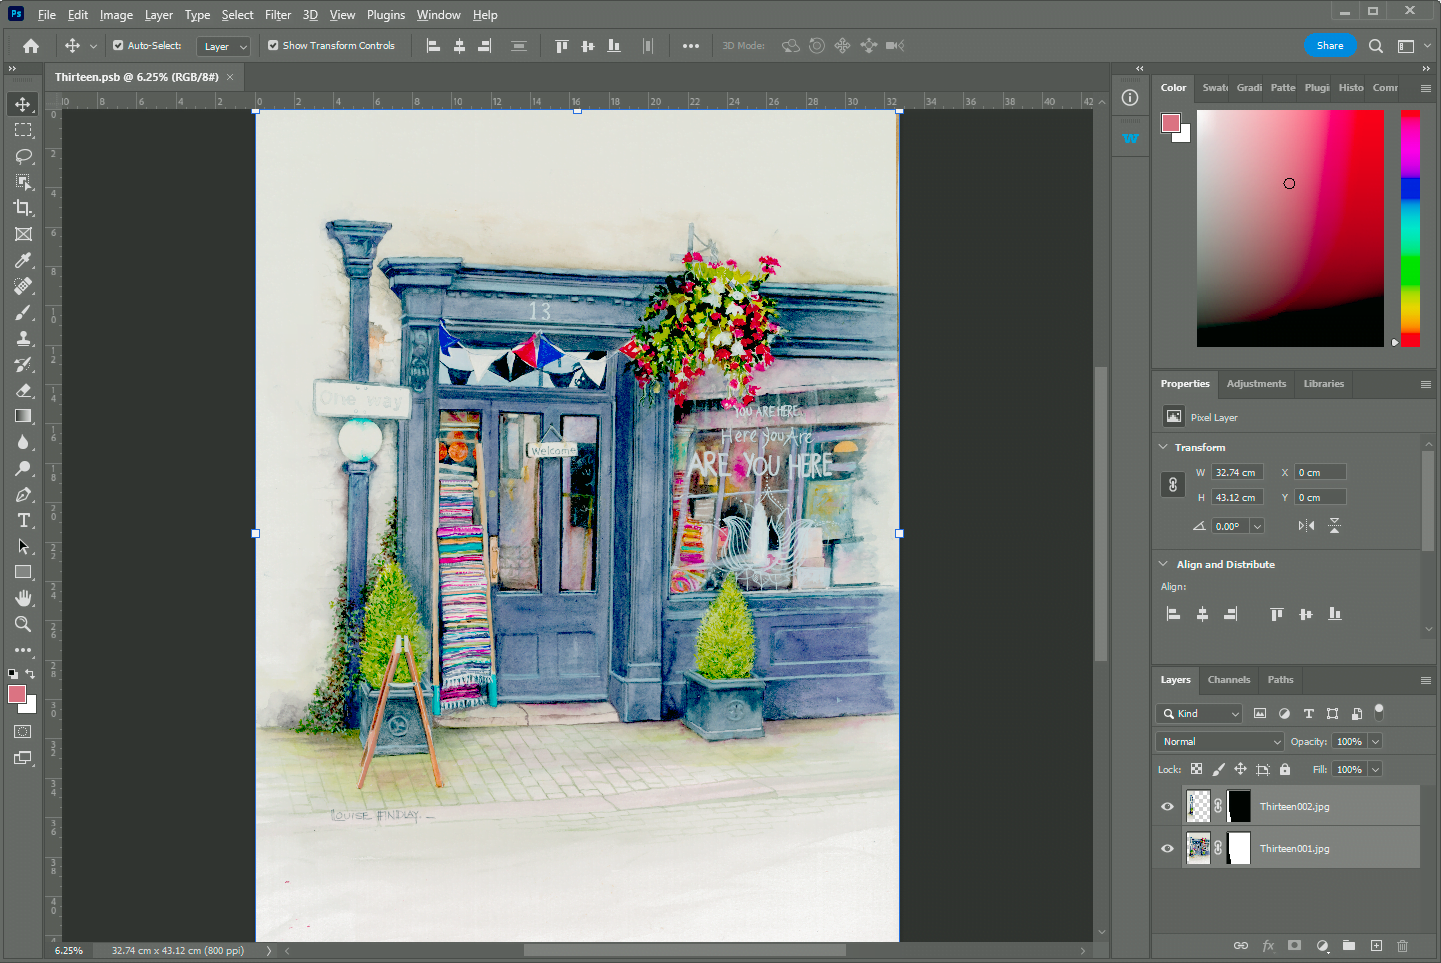Viewport: 1441px width, 963px height.
Task: Click the Share button
Action: click(1330, 45)
